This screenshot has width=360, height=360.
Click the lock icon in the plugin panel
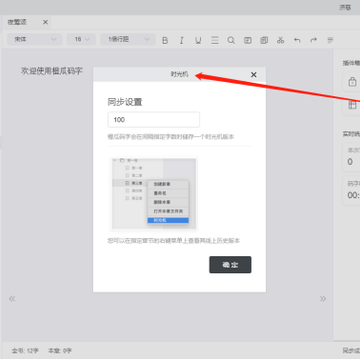tap(352, 81)
